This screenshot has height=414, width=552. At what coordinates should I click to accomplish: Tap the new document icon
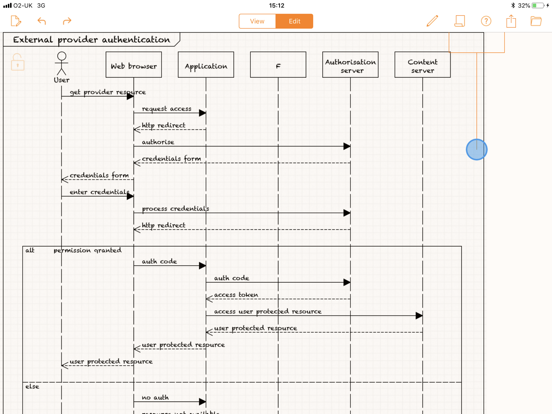coord(15,21)
